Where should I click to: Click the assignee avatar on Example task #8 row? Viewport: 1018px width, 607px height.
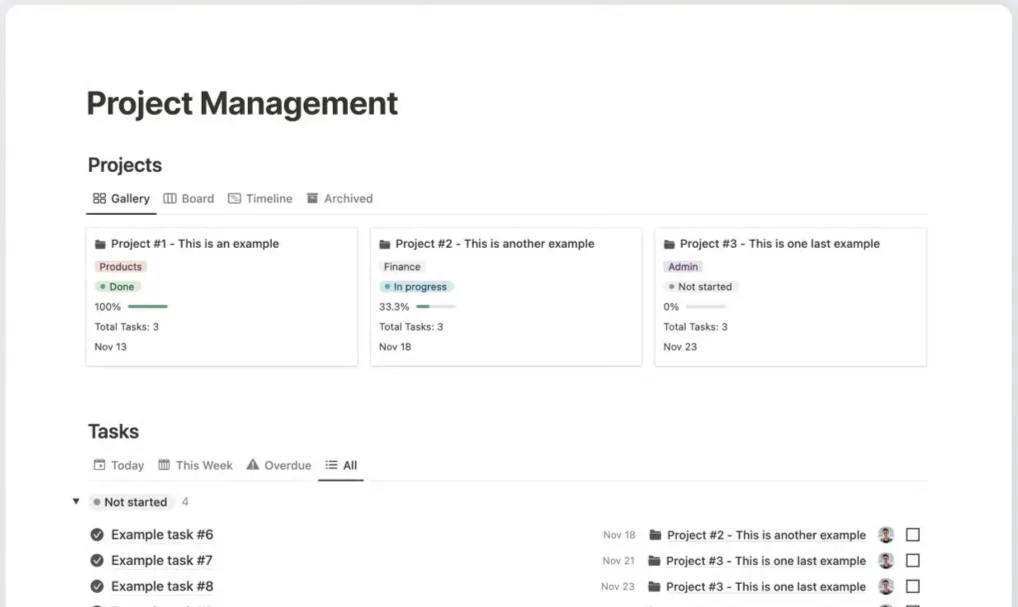tap(885, 587)
